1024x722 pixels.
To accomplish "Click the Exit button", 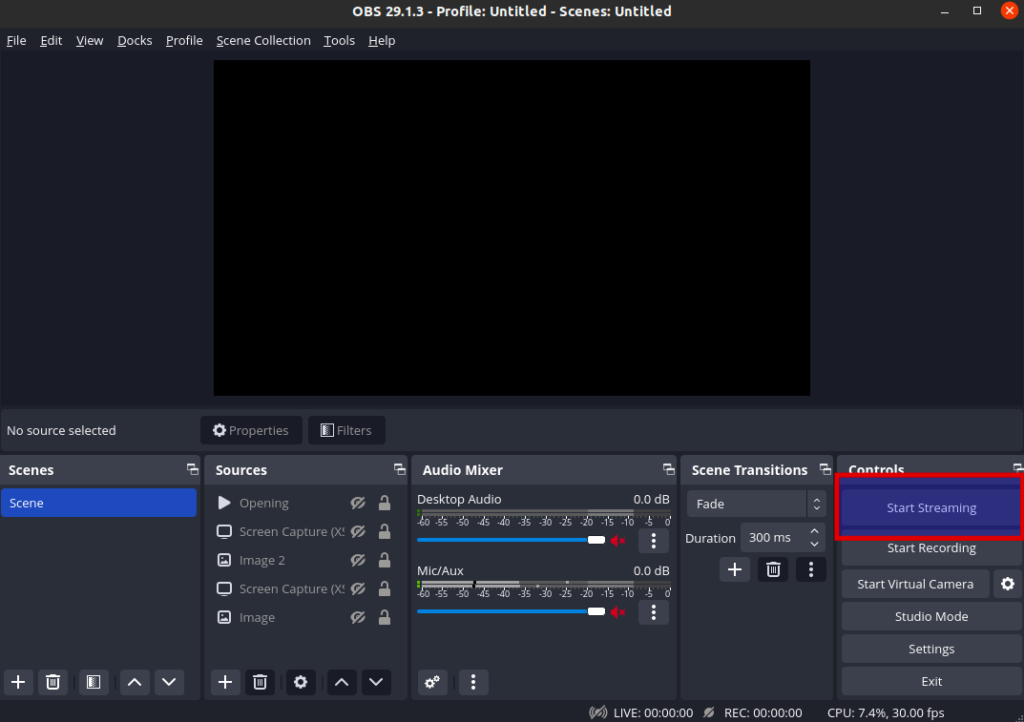I will [931, 681].
